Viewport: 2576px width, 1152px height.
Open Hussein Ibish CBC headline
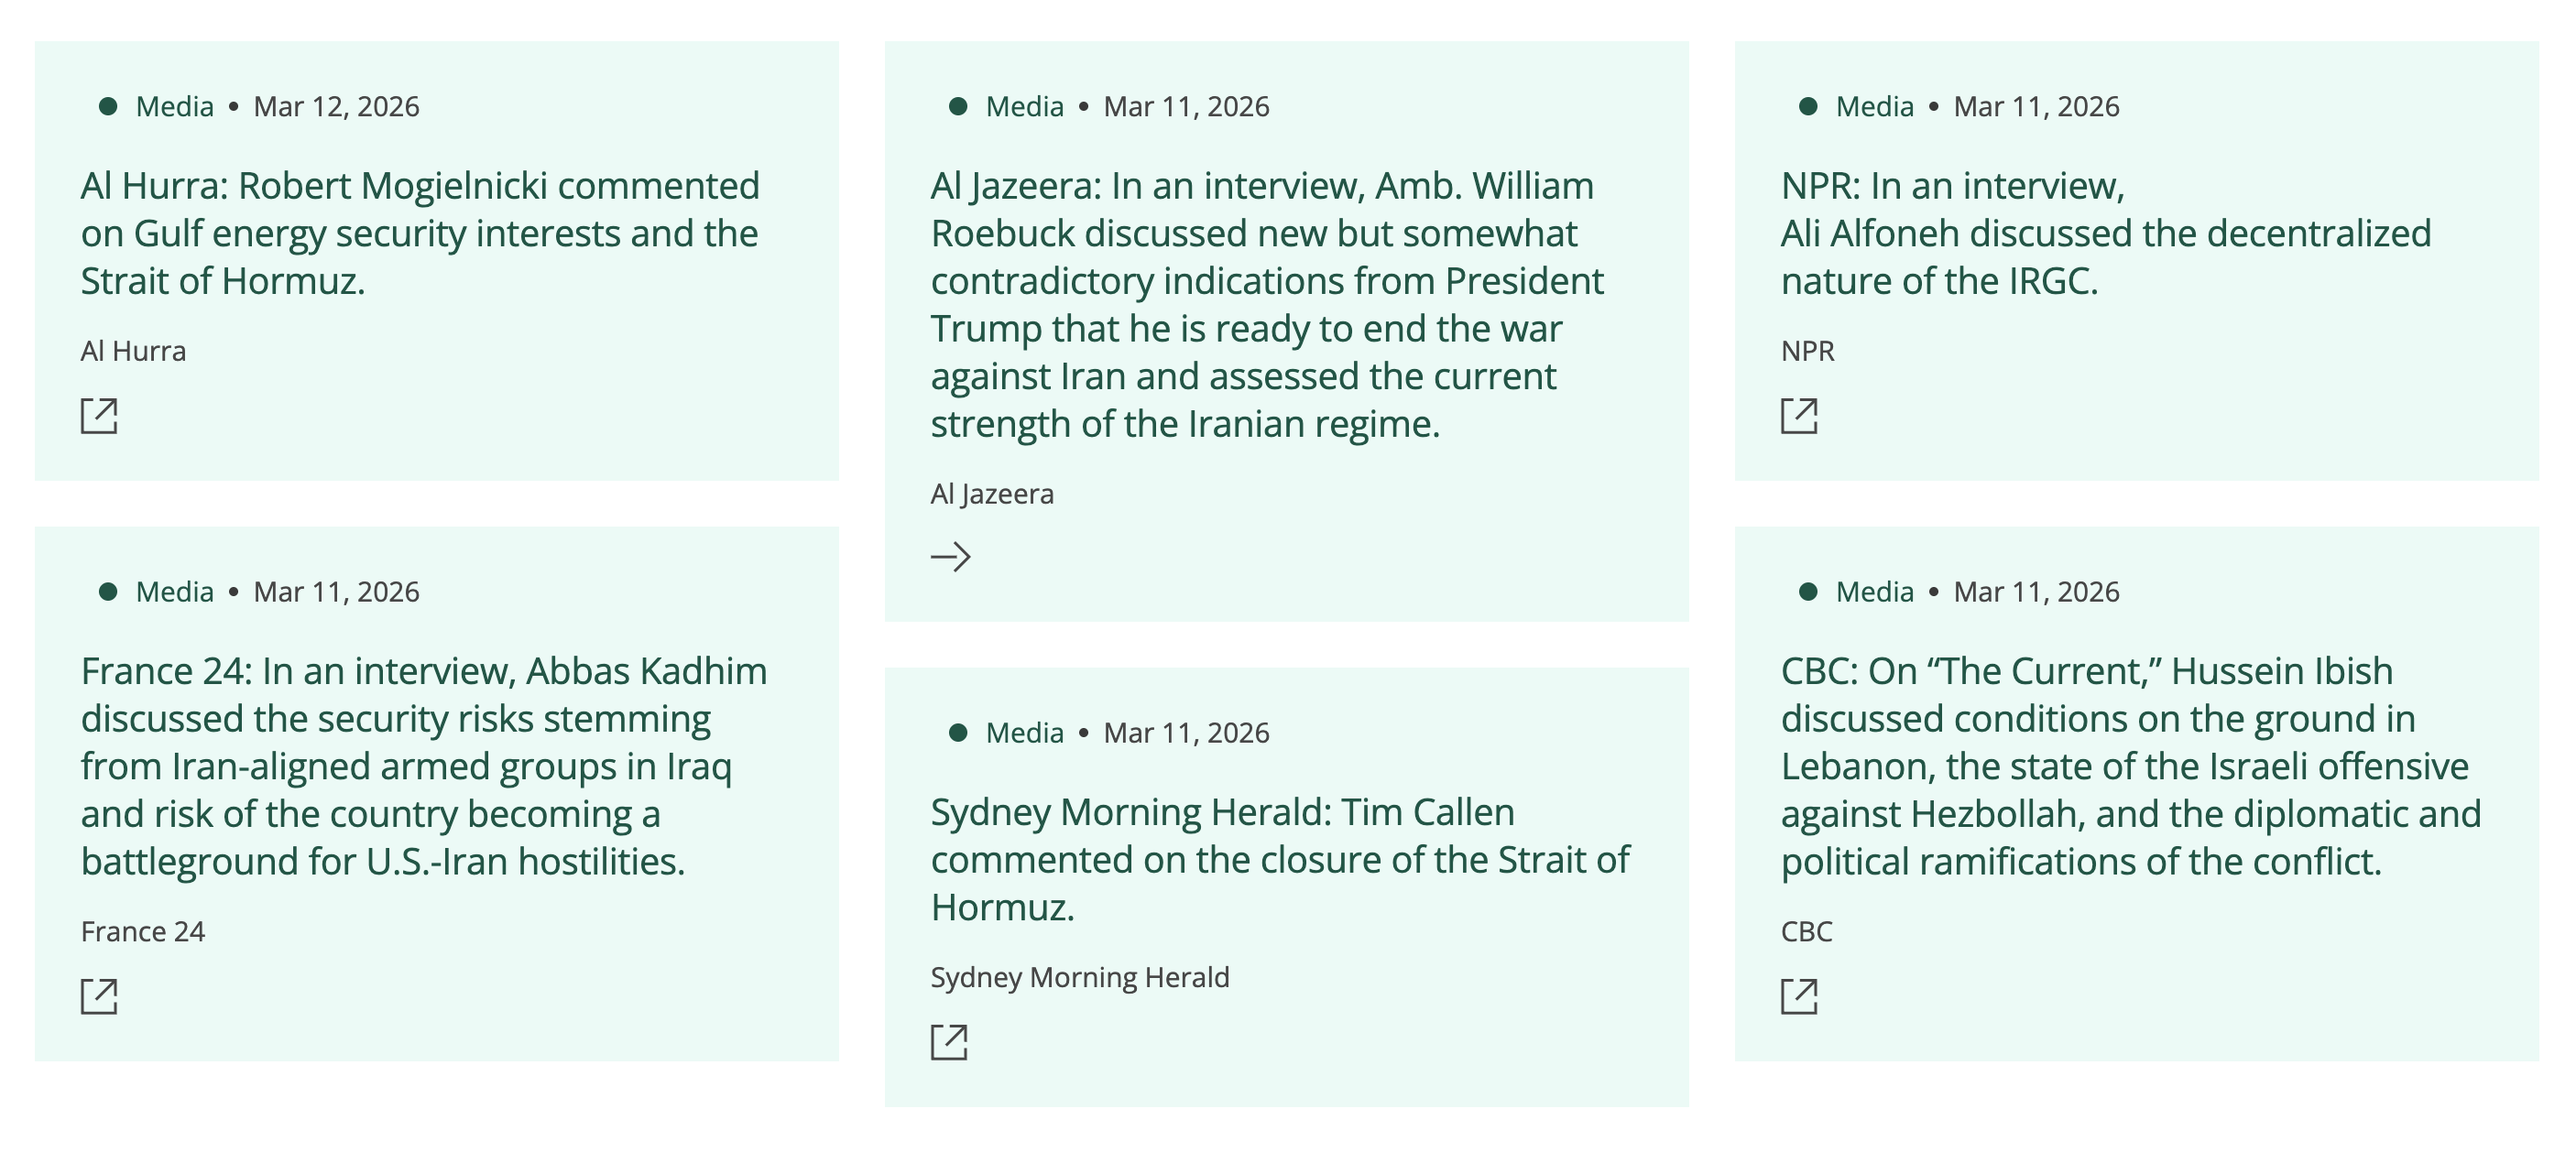point(2130,766)
